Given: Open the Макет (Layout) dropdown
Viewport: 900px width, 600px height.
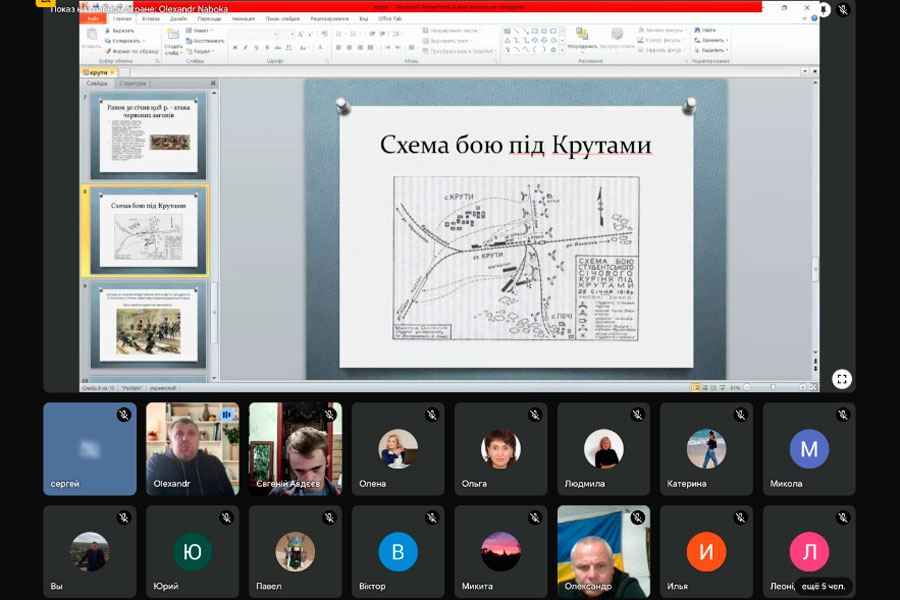Looking at the screenshot, I should pos(201,31).
